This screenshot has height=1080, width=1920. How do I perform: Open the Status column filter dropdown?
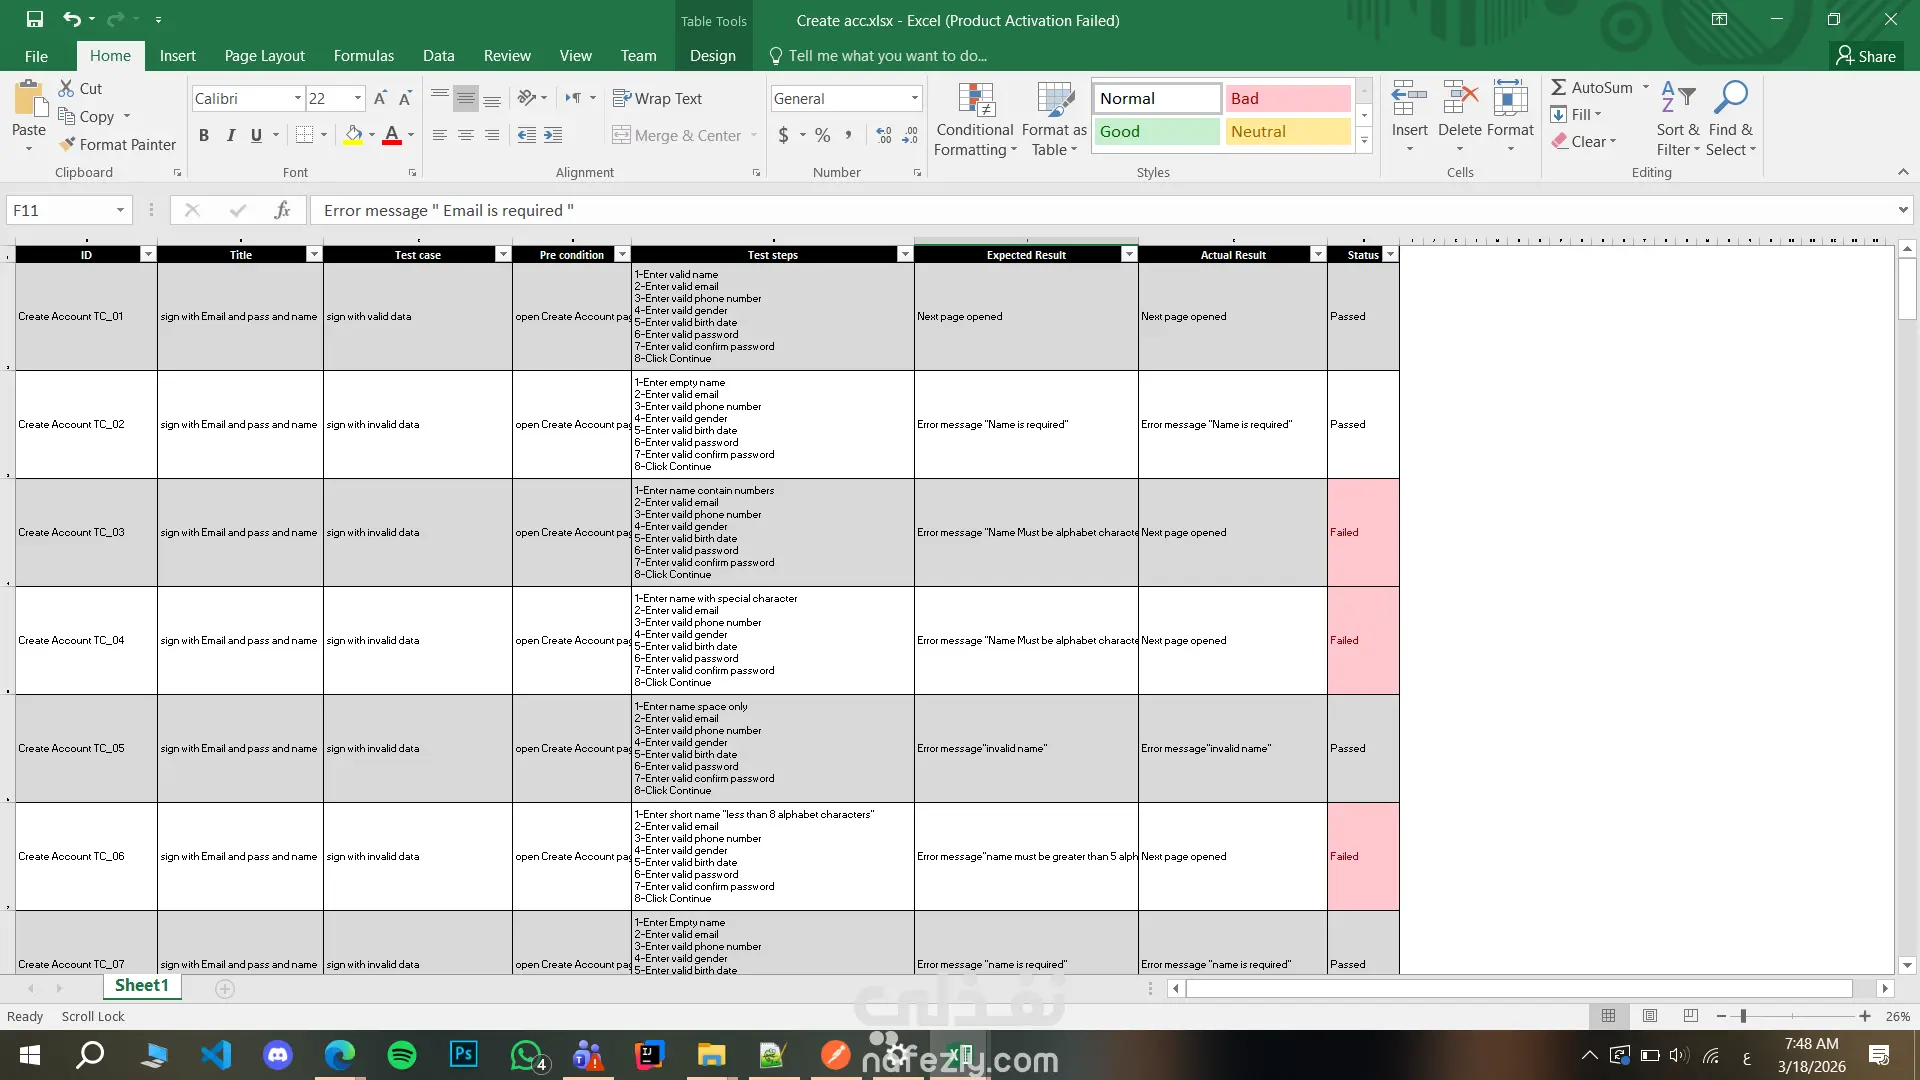pyautogui.click(x=1390, y=255)
